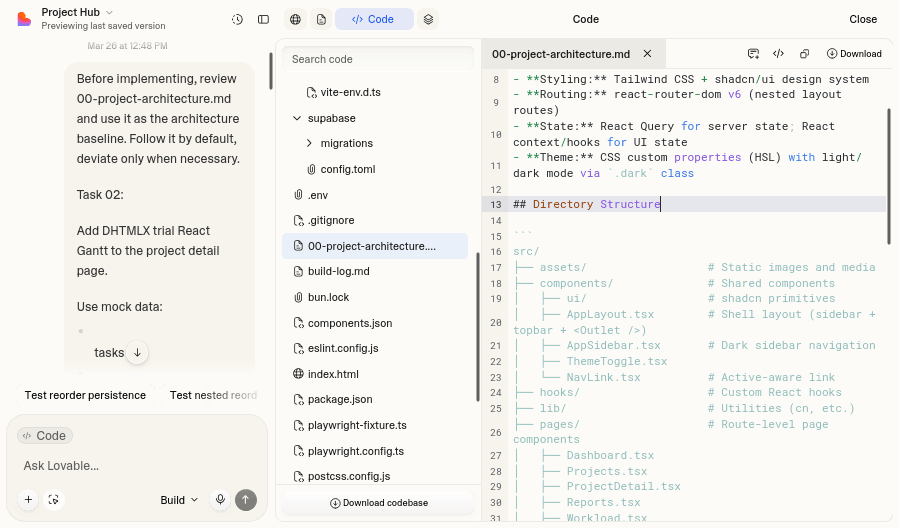900x528 pixels.
Task: Open the version history clock icon
Action: (237, 20)
